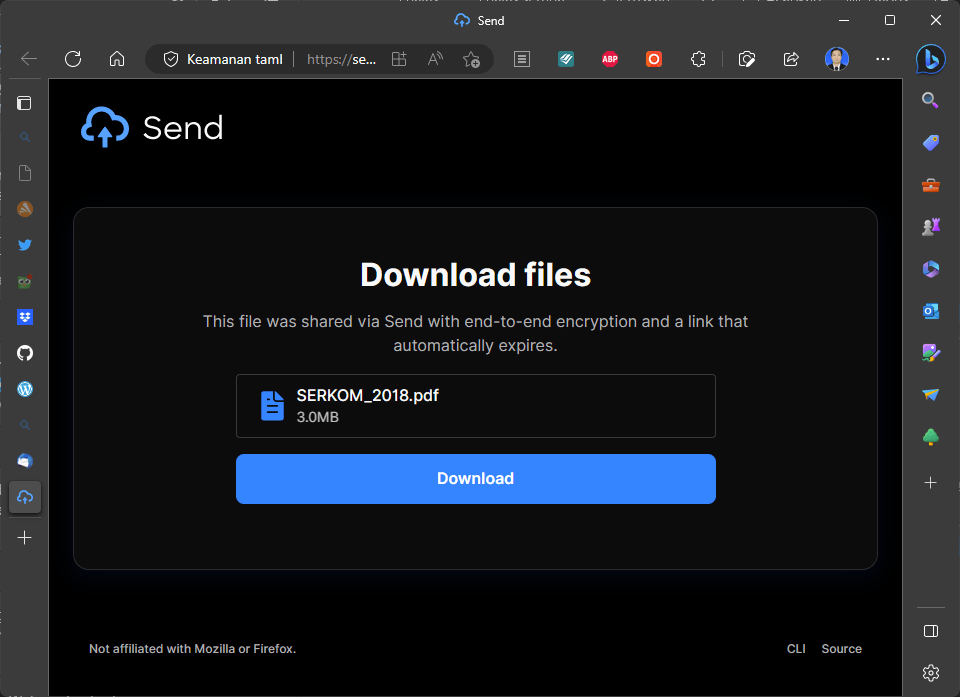Open the Bing Copilot sidebar button
960x697 pixels.
(930, 59)
